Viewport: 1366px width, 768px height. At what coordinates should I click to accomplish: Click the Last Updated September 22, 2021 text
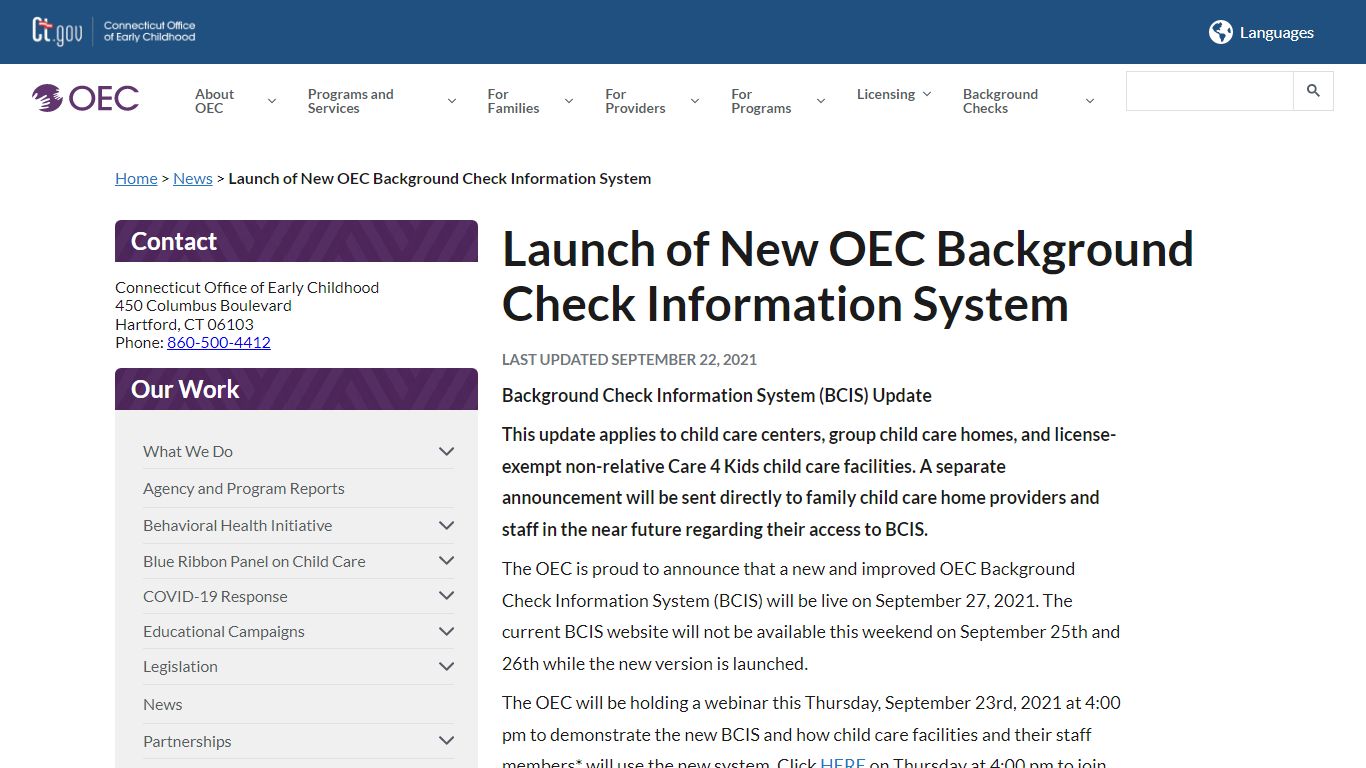(629, 359)
